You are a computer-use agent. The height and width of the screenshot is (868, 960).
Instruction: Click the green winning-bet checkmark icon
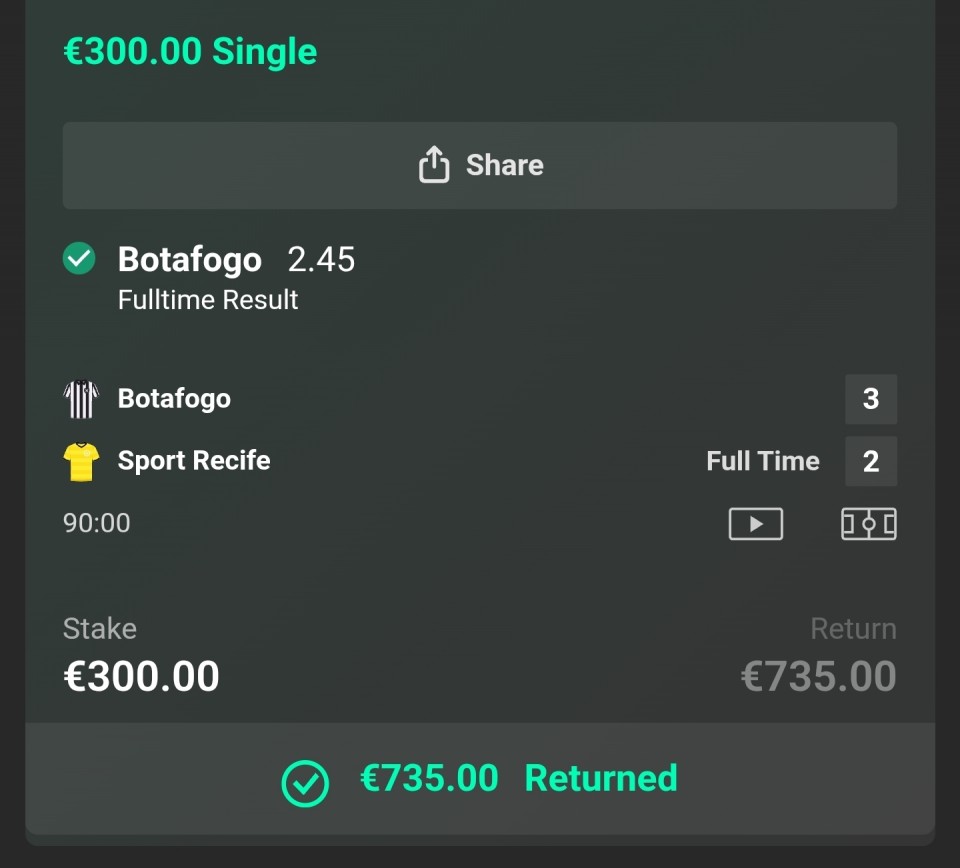coord(79,260)
